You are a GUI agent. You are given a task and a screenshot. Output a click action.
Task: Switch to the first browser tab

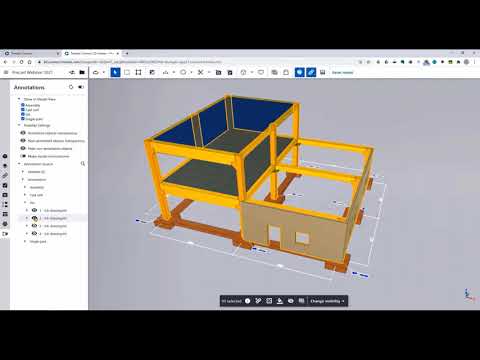[x=31, y=53]
